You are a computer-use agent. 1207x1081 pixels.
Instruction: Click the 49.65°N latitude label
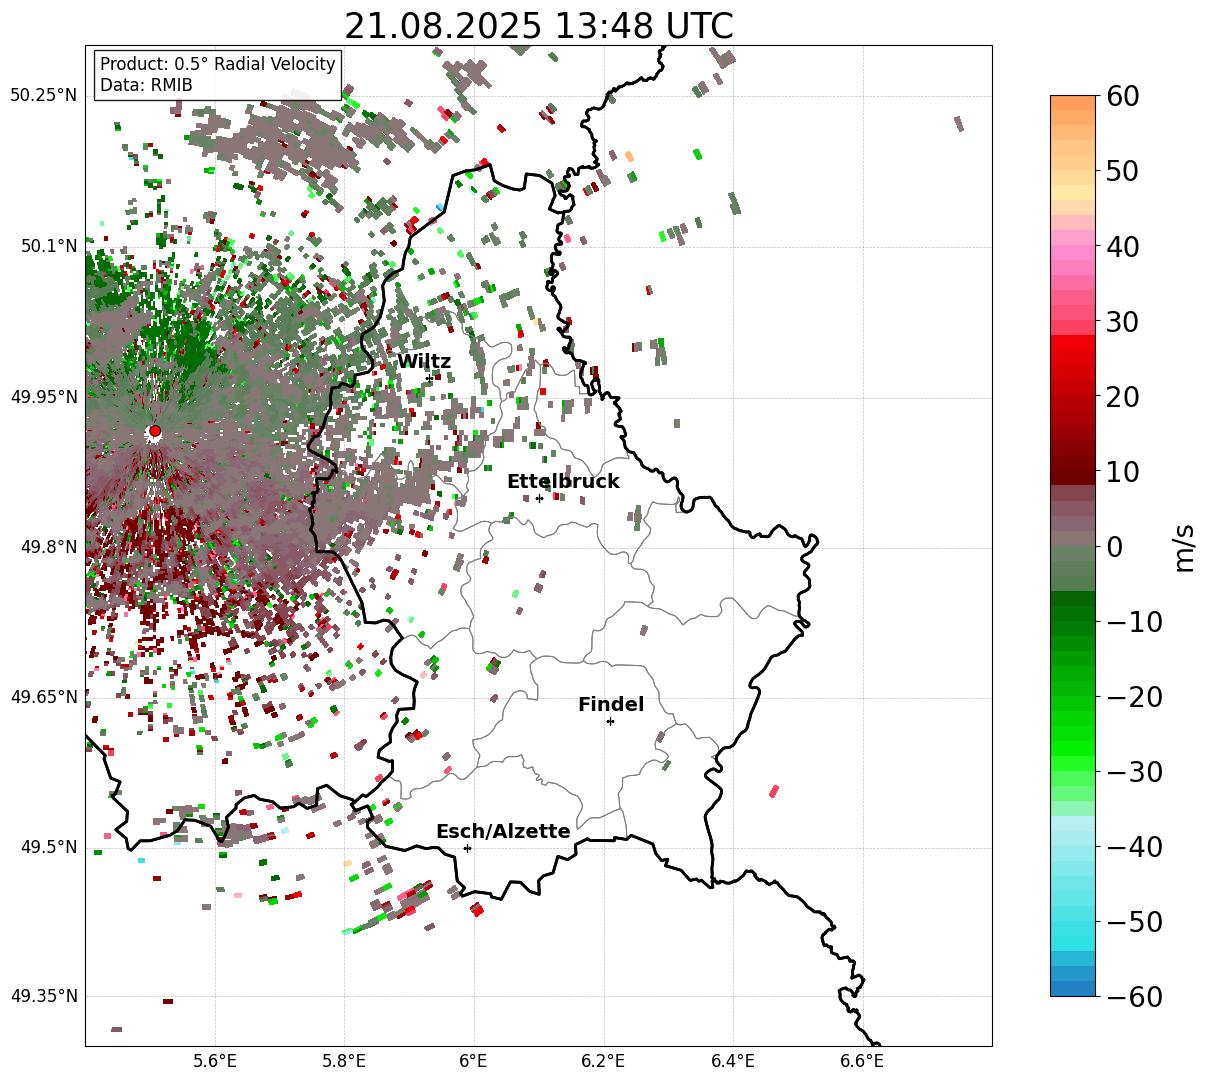point(43,697)
